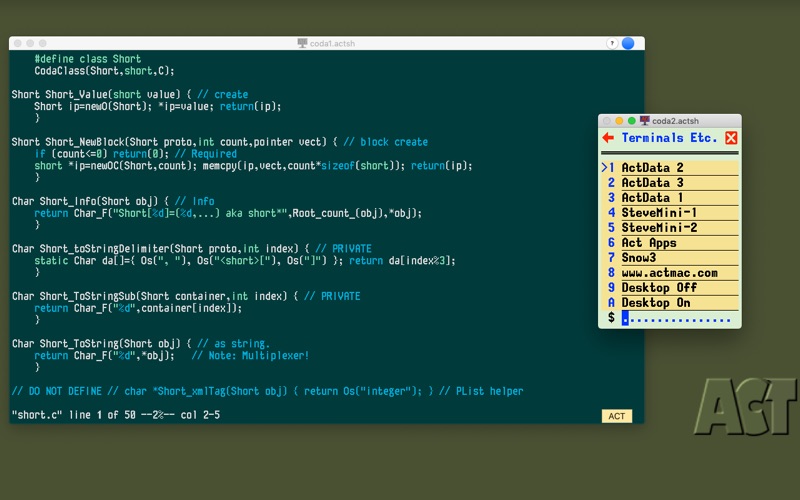Image resolution: width=800 pixels, height=500 pixels.
Task: Click the DO NOT DEFINE comment line
Action: click(267, 391)
